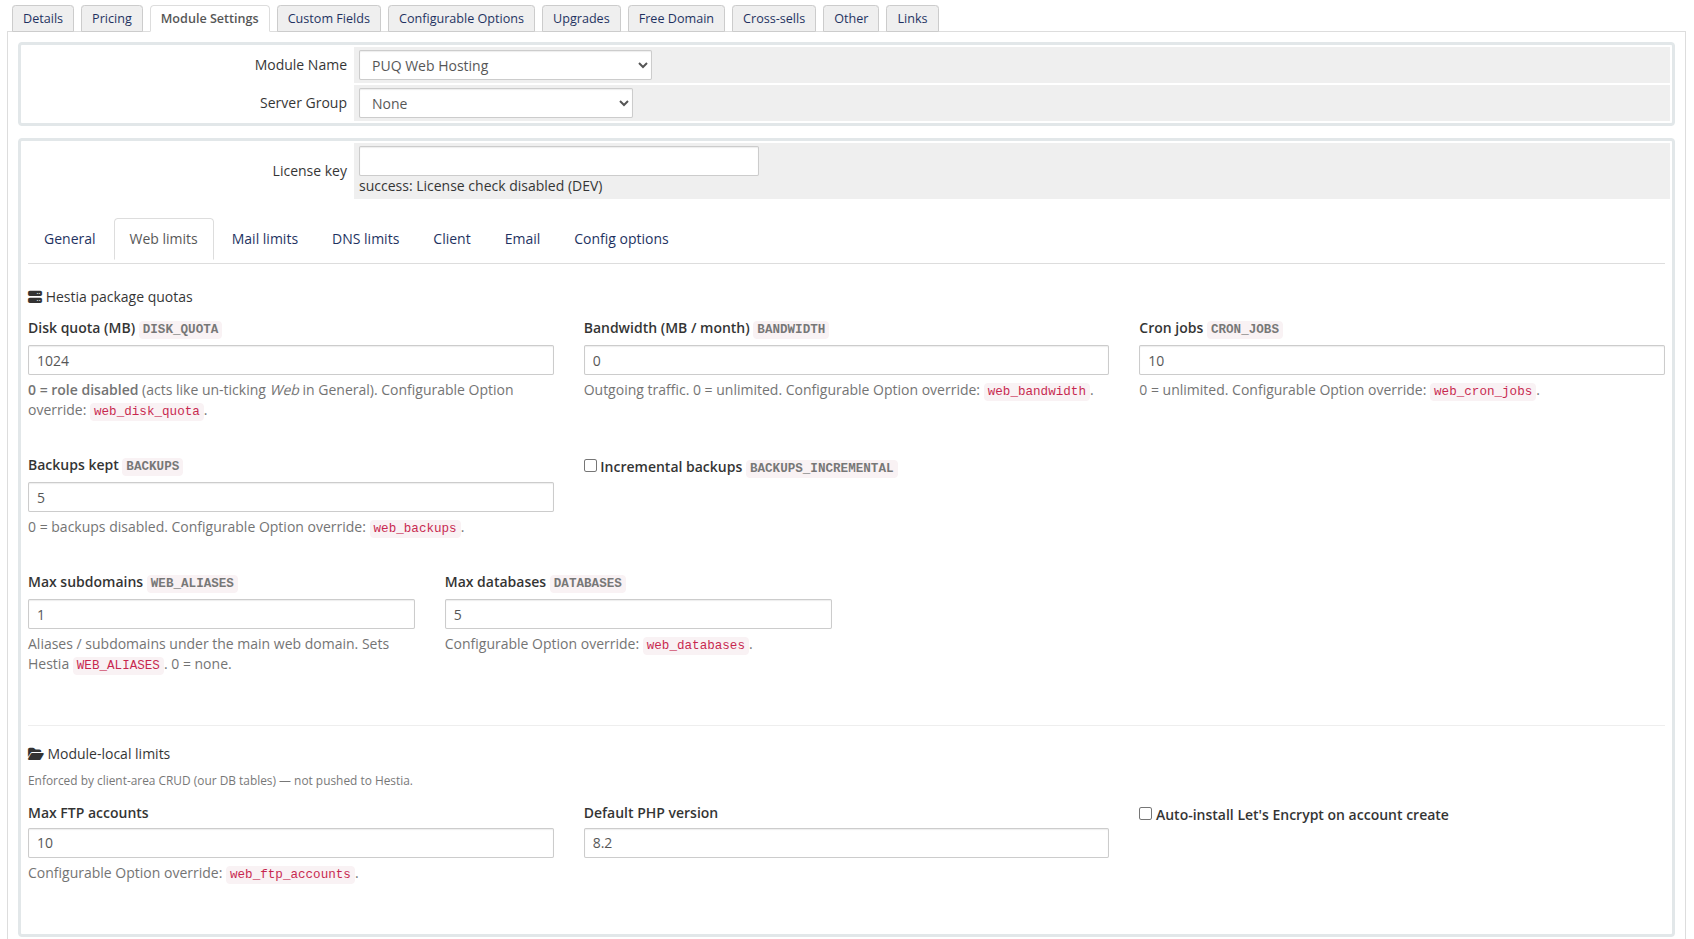This screenshot has width=1694, height=939.
Task: Click the Default PHP version field
Action: click(846, 843)
